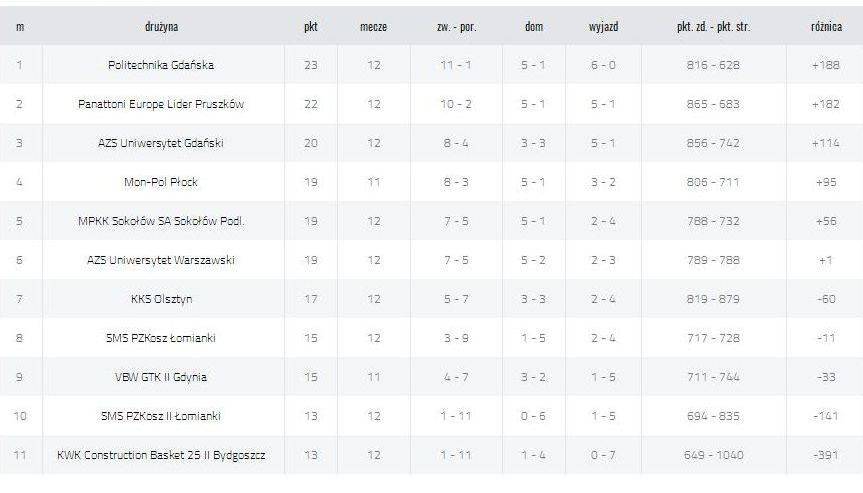Open SMS PZKosz II Łomianki team

tap(161, 416)
